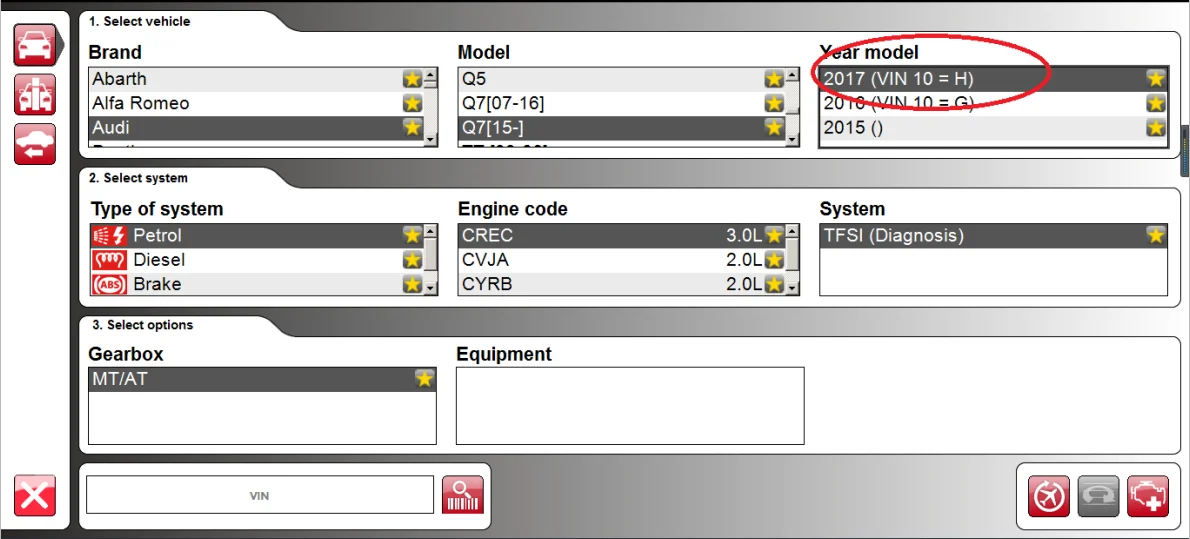
Task: Toggle favorite star for CVJA engine
Action: click(773, 260)
